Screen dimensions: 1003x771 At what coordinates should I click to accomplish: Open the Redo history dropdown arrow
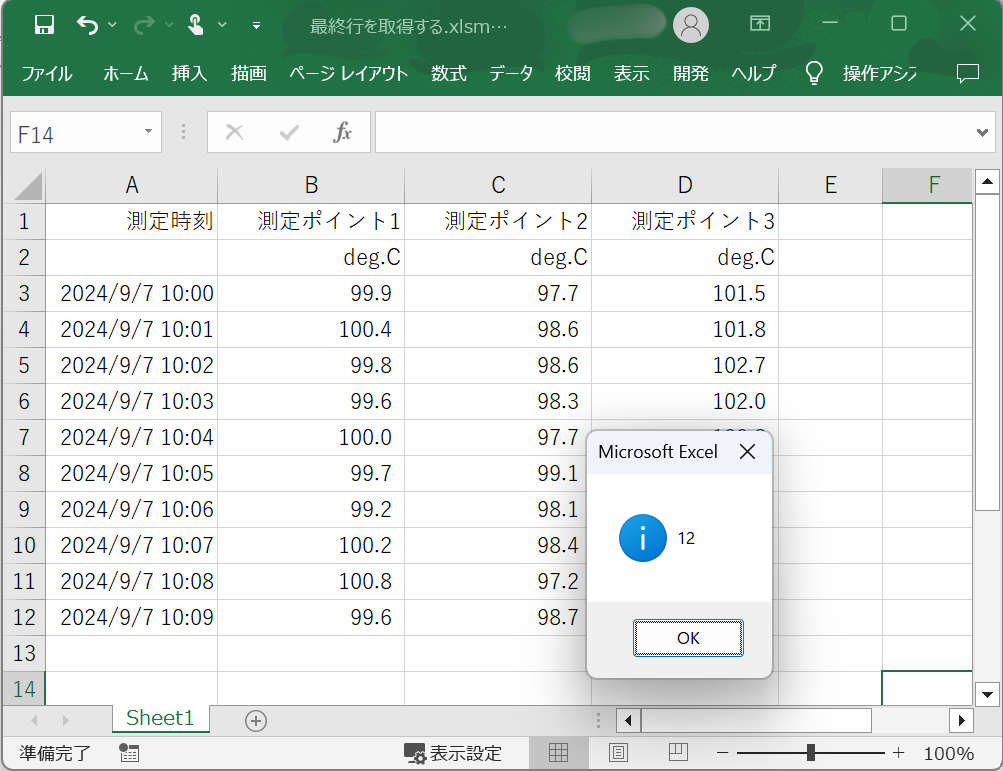click(170, 25)
